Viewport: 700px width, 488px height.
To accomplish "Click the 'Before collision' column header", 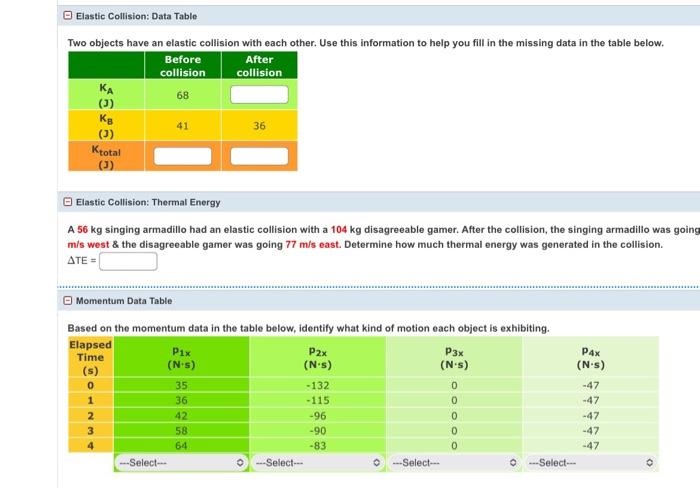I will coord(183,66).
